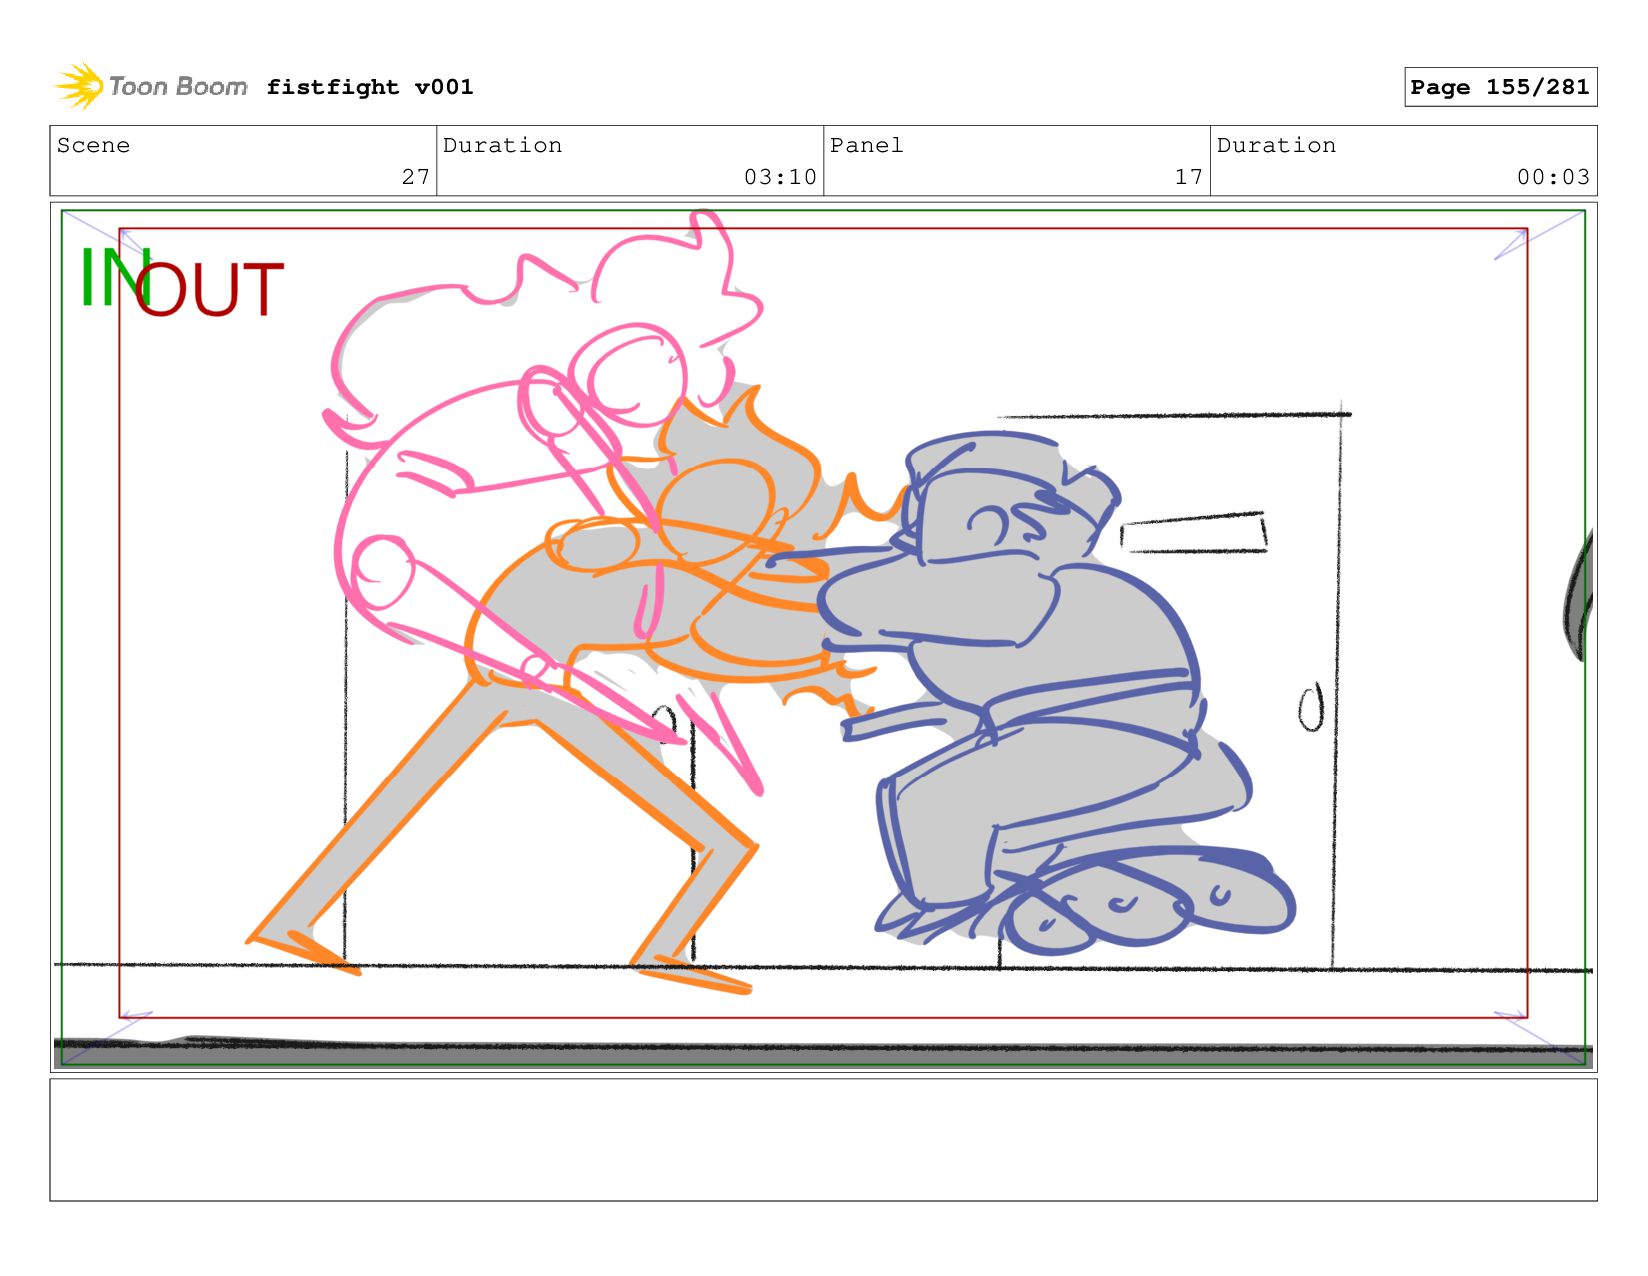Click the 'Toon Boom' brand text
This screenshot has height=1276, width=1648.
[178, 87]
